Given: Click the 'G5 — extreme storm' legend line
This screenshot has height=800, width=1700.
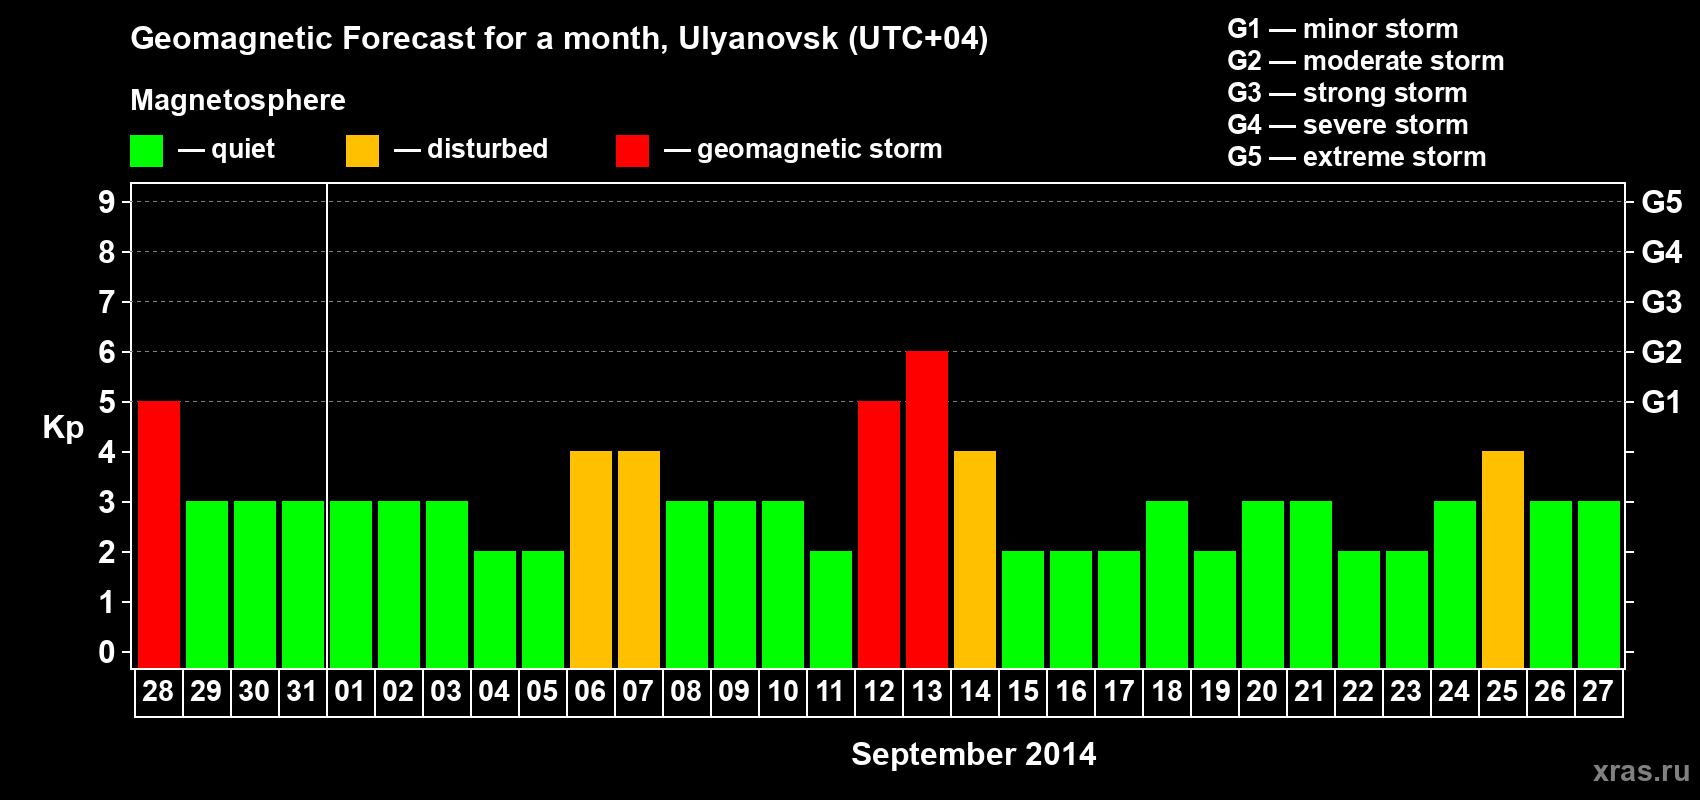Looking at the screenshot, I should 1357,157.
